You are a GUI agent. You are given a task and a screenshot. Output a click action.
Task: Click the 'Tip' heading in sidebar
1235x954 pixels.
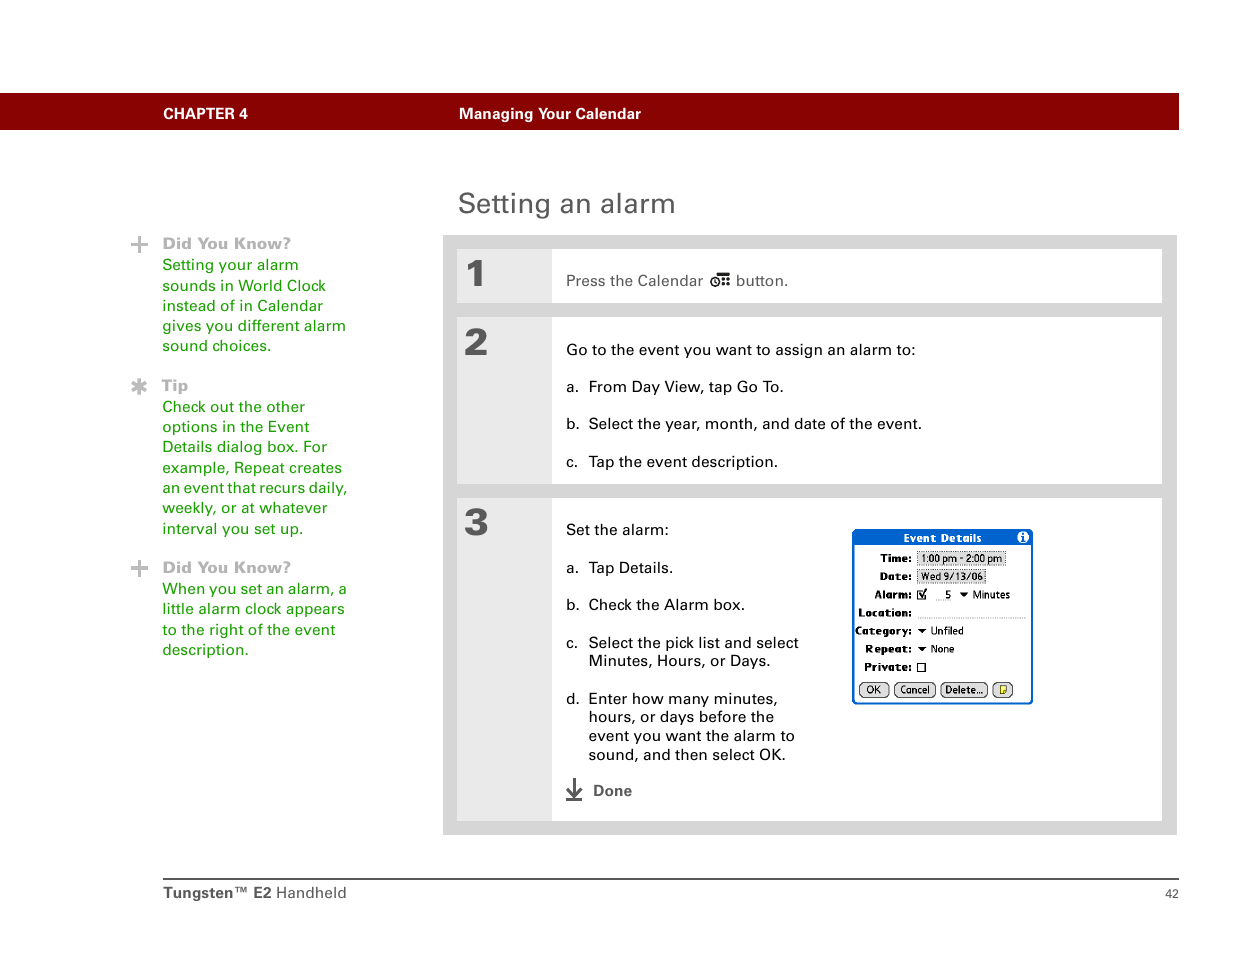coord(175,386)
